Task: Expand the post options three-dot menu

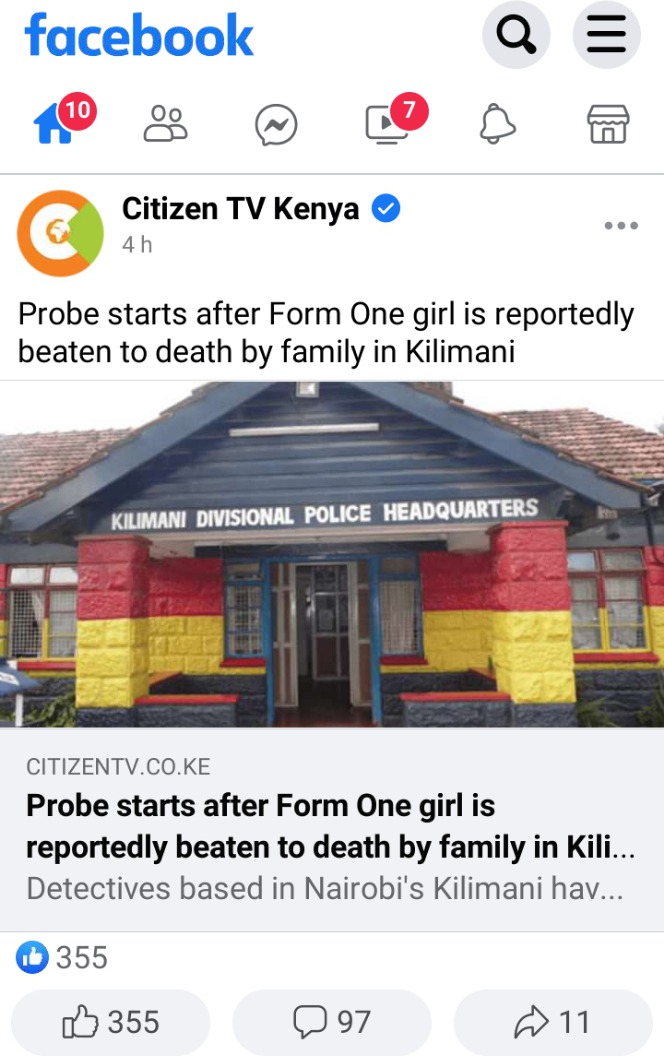Action: tap(621, 226)
